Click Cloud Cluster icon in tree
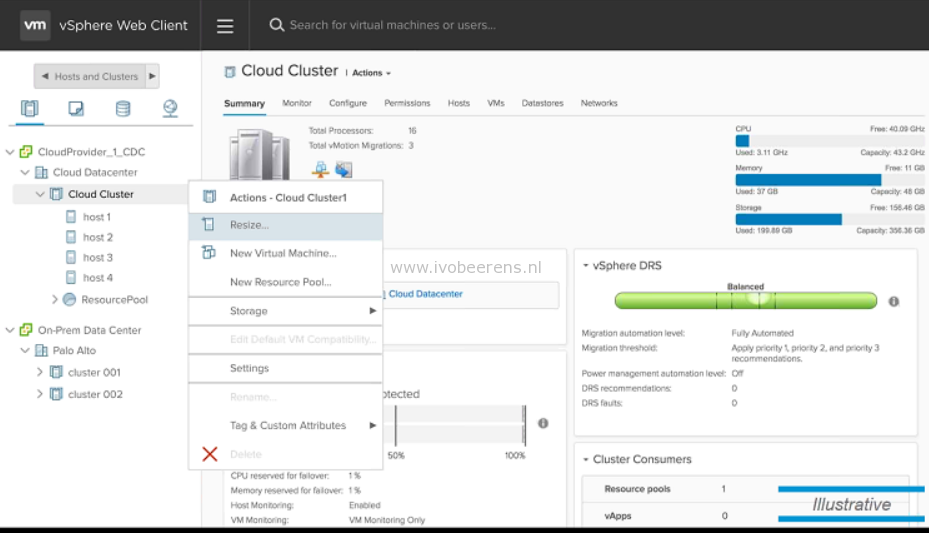This screenshot has width=929, height=533. pyautogui.click(x=56, y=194)
